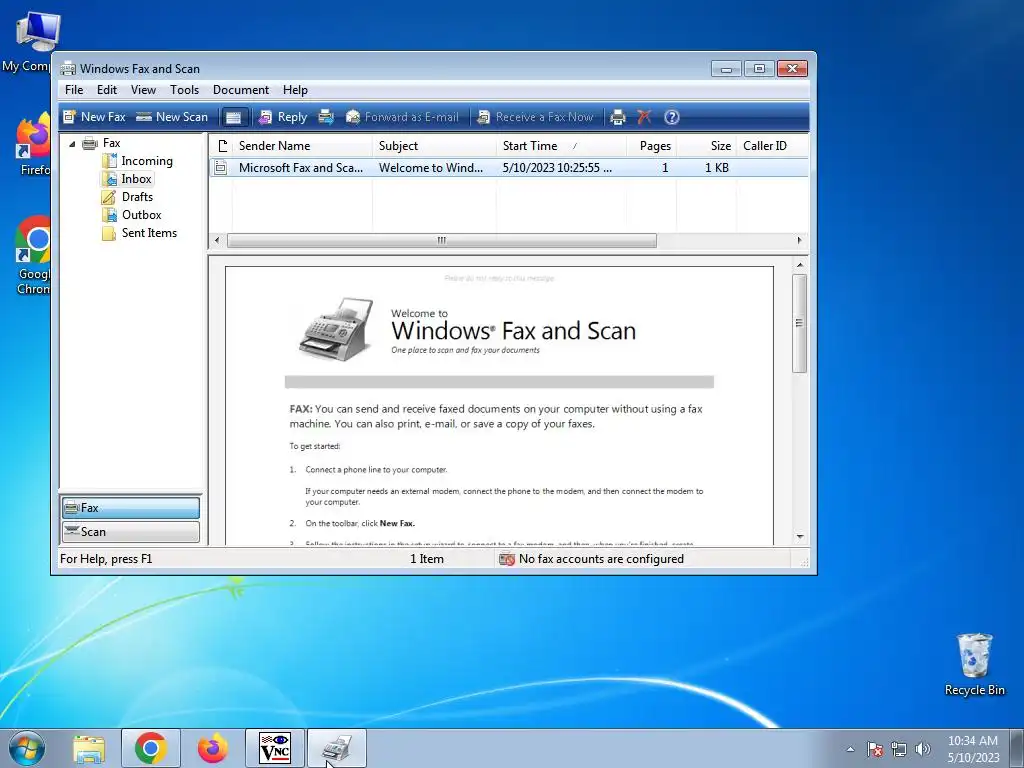The width and height of the screenshot is (1024, 768).
Task: Start a New Scan from toolbar
Action: (x=172, y=117)
